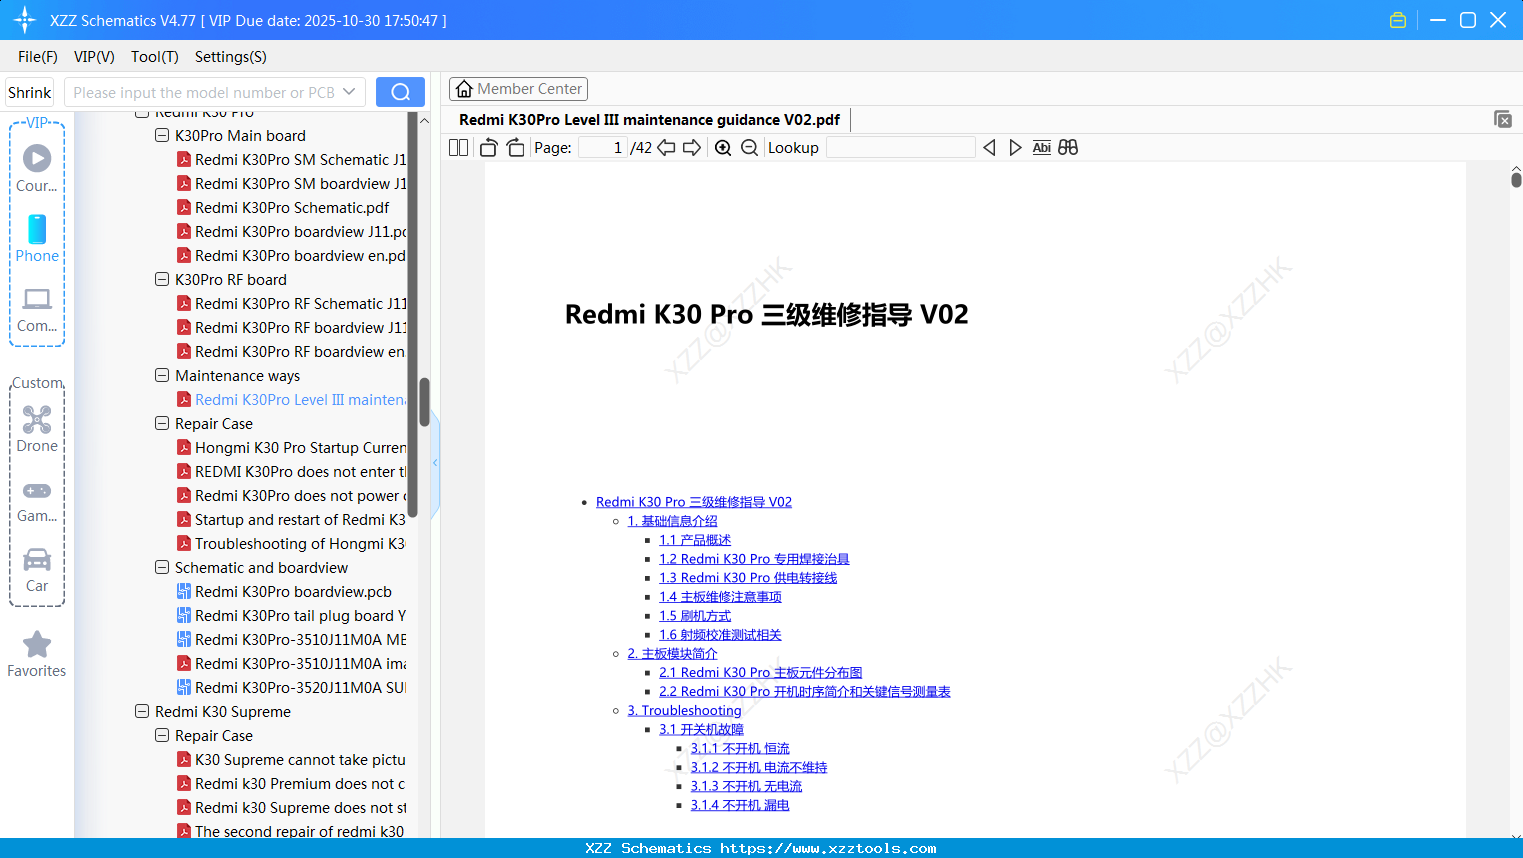Enable highlight-all search results binoculars toggle

(x=1067, y=147)
